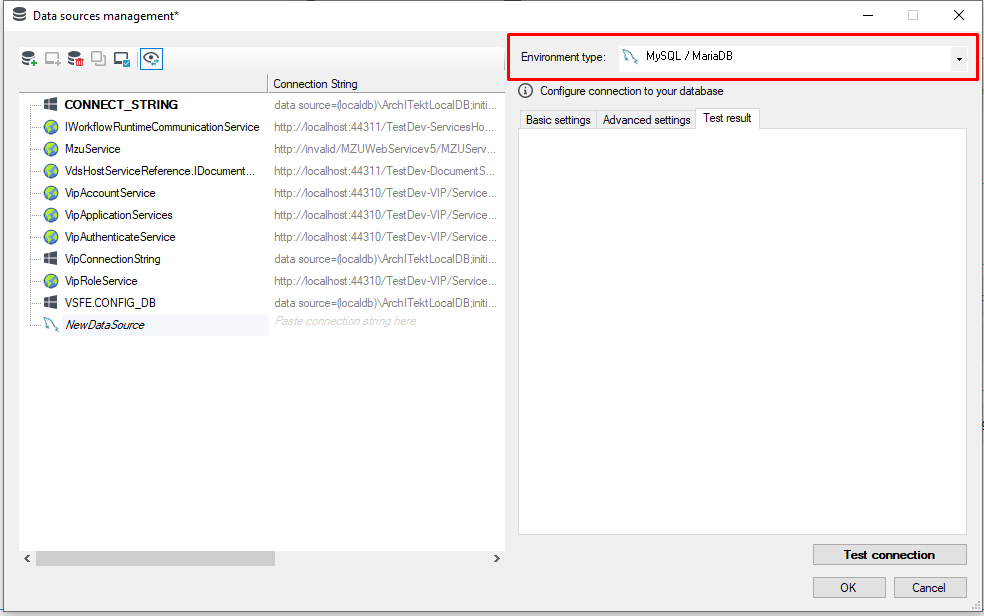Select the VipRoleService row
The height and width of the screenshot is (616, 984).
pos(101,280)
